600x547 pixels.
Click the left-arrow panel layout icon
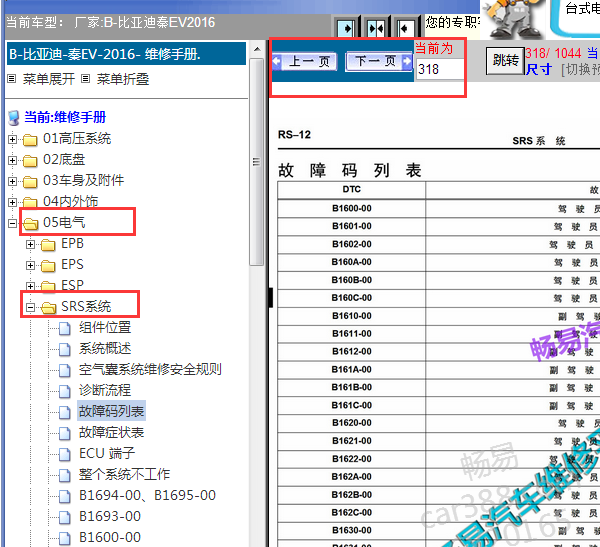(405, 28)
